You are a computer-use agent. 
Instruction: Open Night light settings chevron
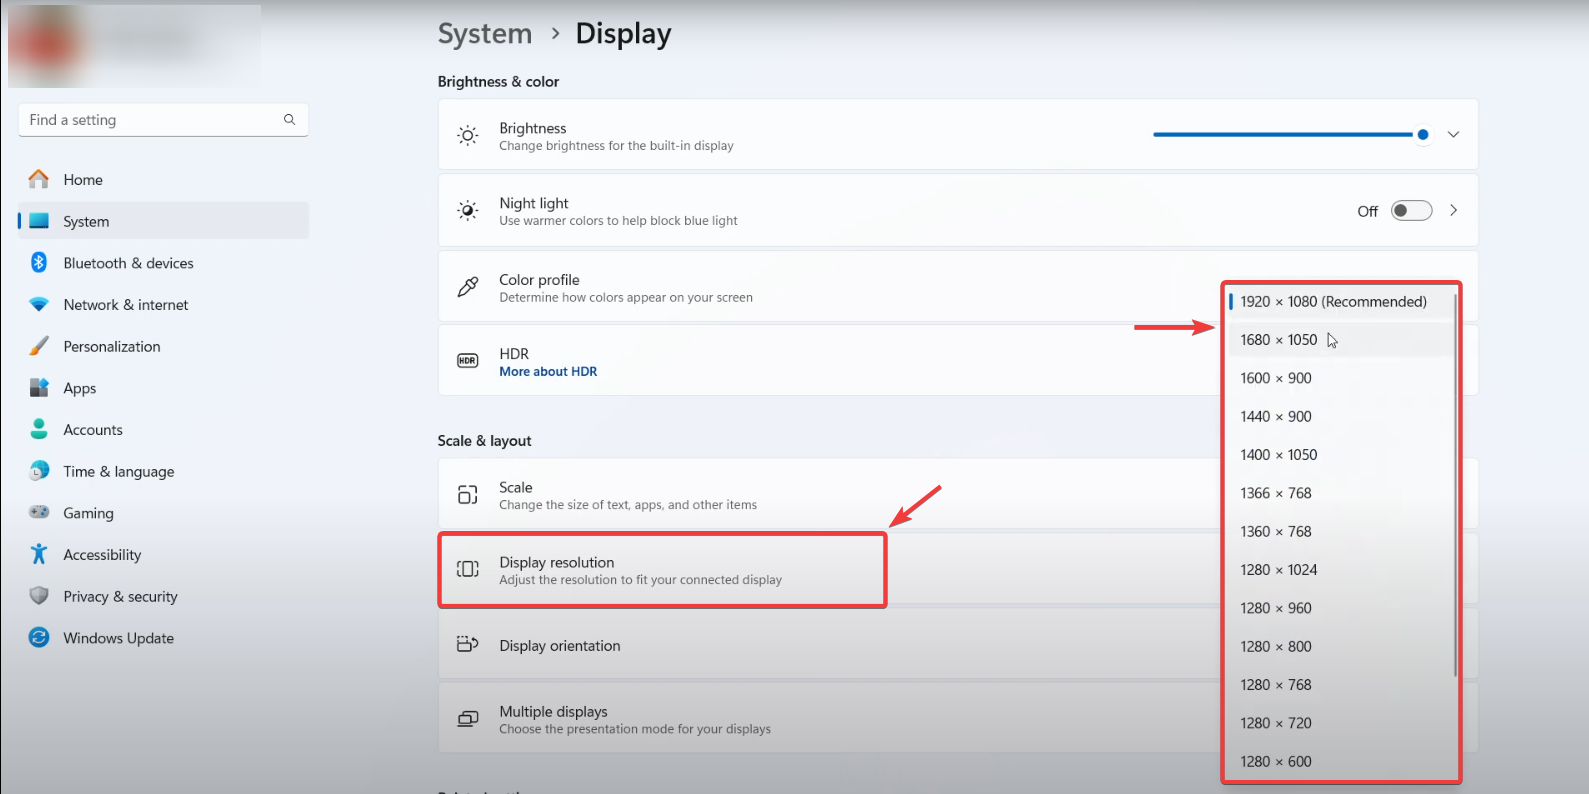tap(1453, 211)
